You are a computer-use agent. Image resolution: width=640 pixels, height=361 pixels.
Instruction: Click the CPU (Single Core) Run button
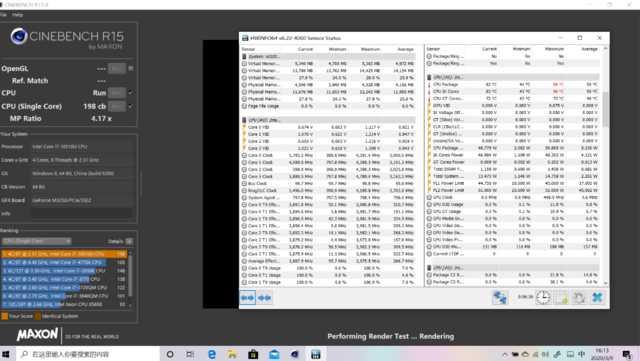point(117,106)
